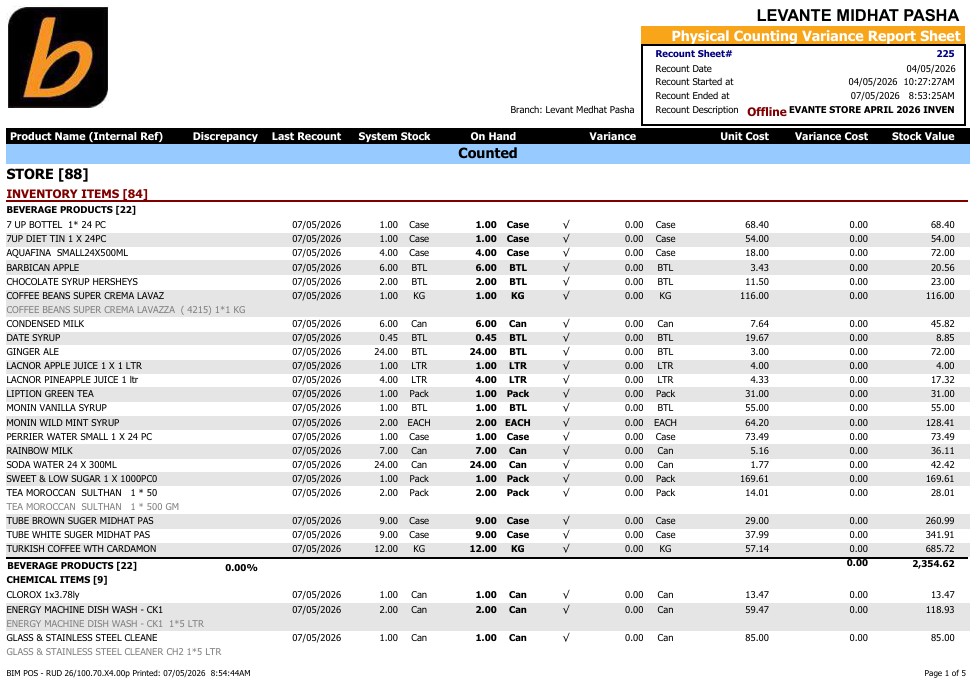Click the orange b company logo
The width and height of the screenshot is (977, 691).
point(58,57)
